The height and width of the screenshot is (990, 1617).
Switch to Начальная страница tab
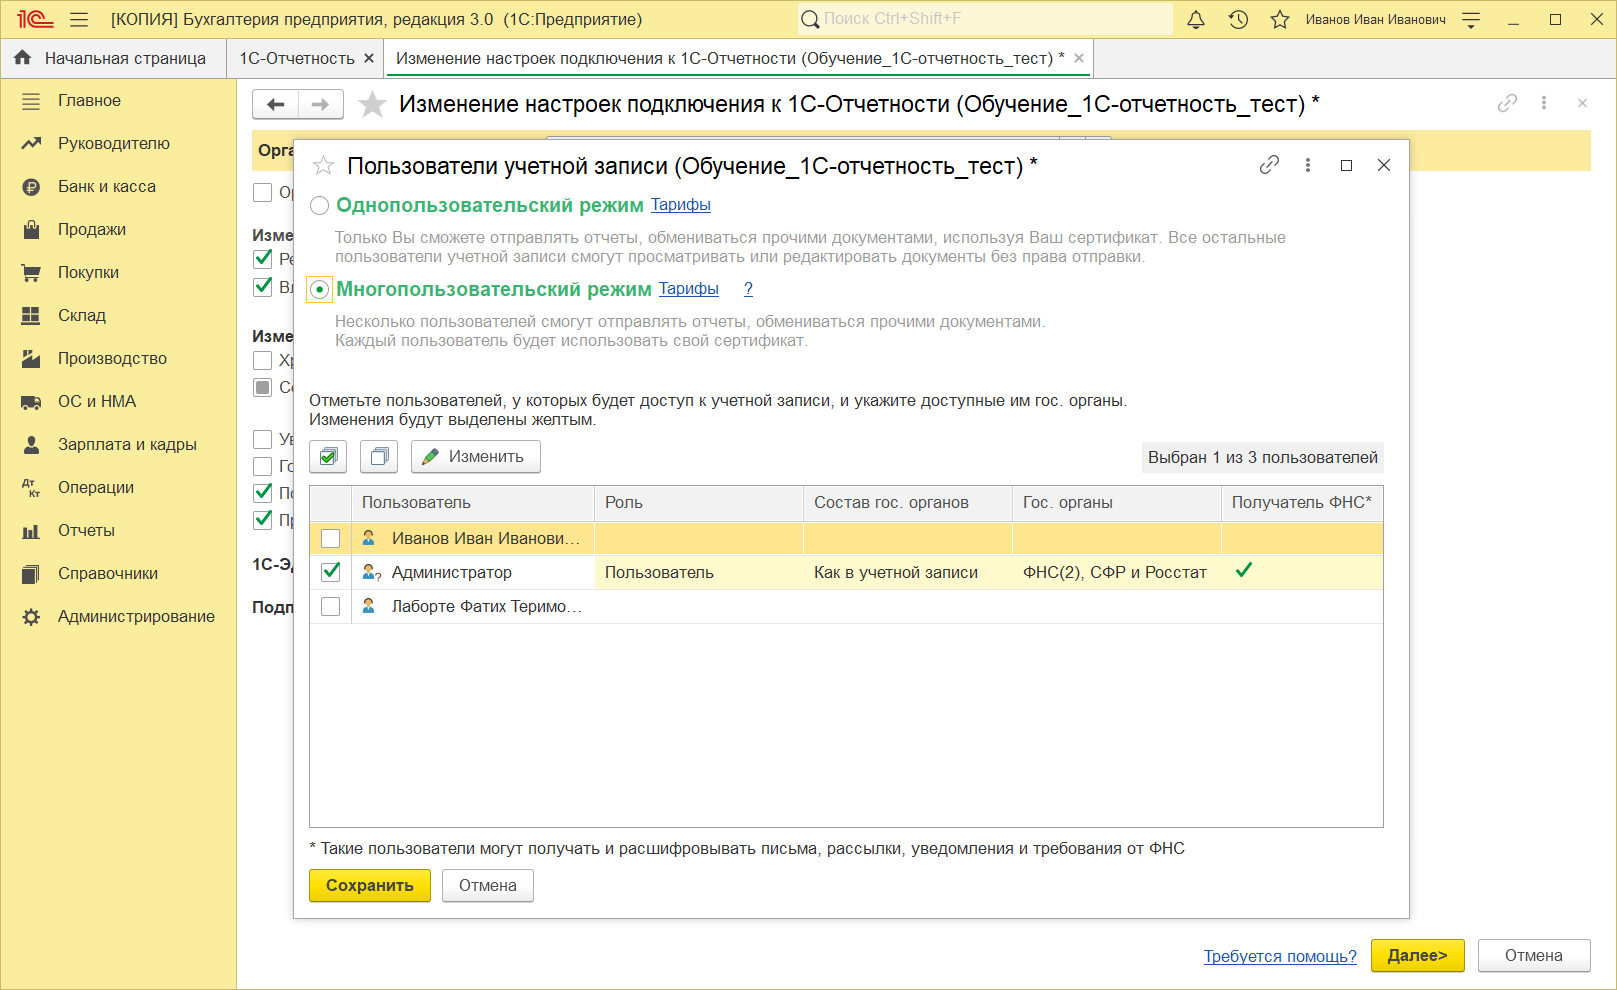114,58
